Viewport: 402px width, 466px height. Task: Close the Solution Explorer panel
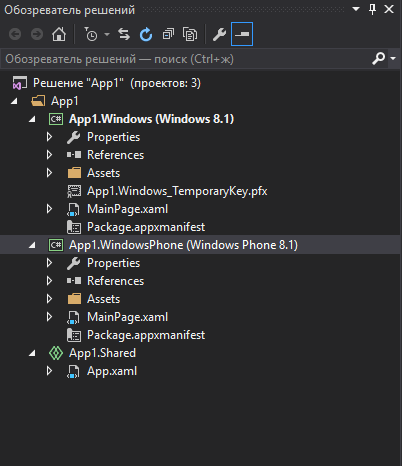pyautogui.click(x=389, y=9)
